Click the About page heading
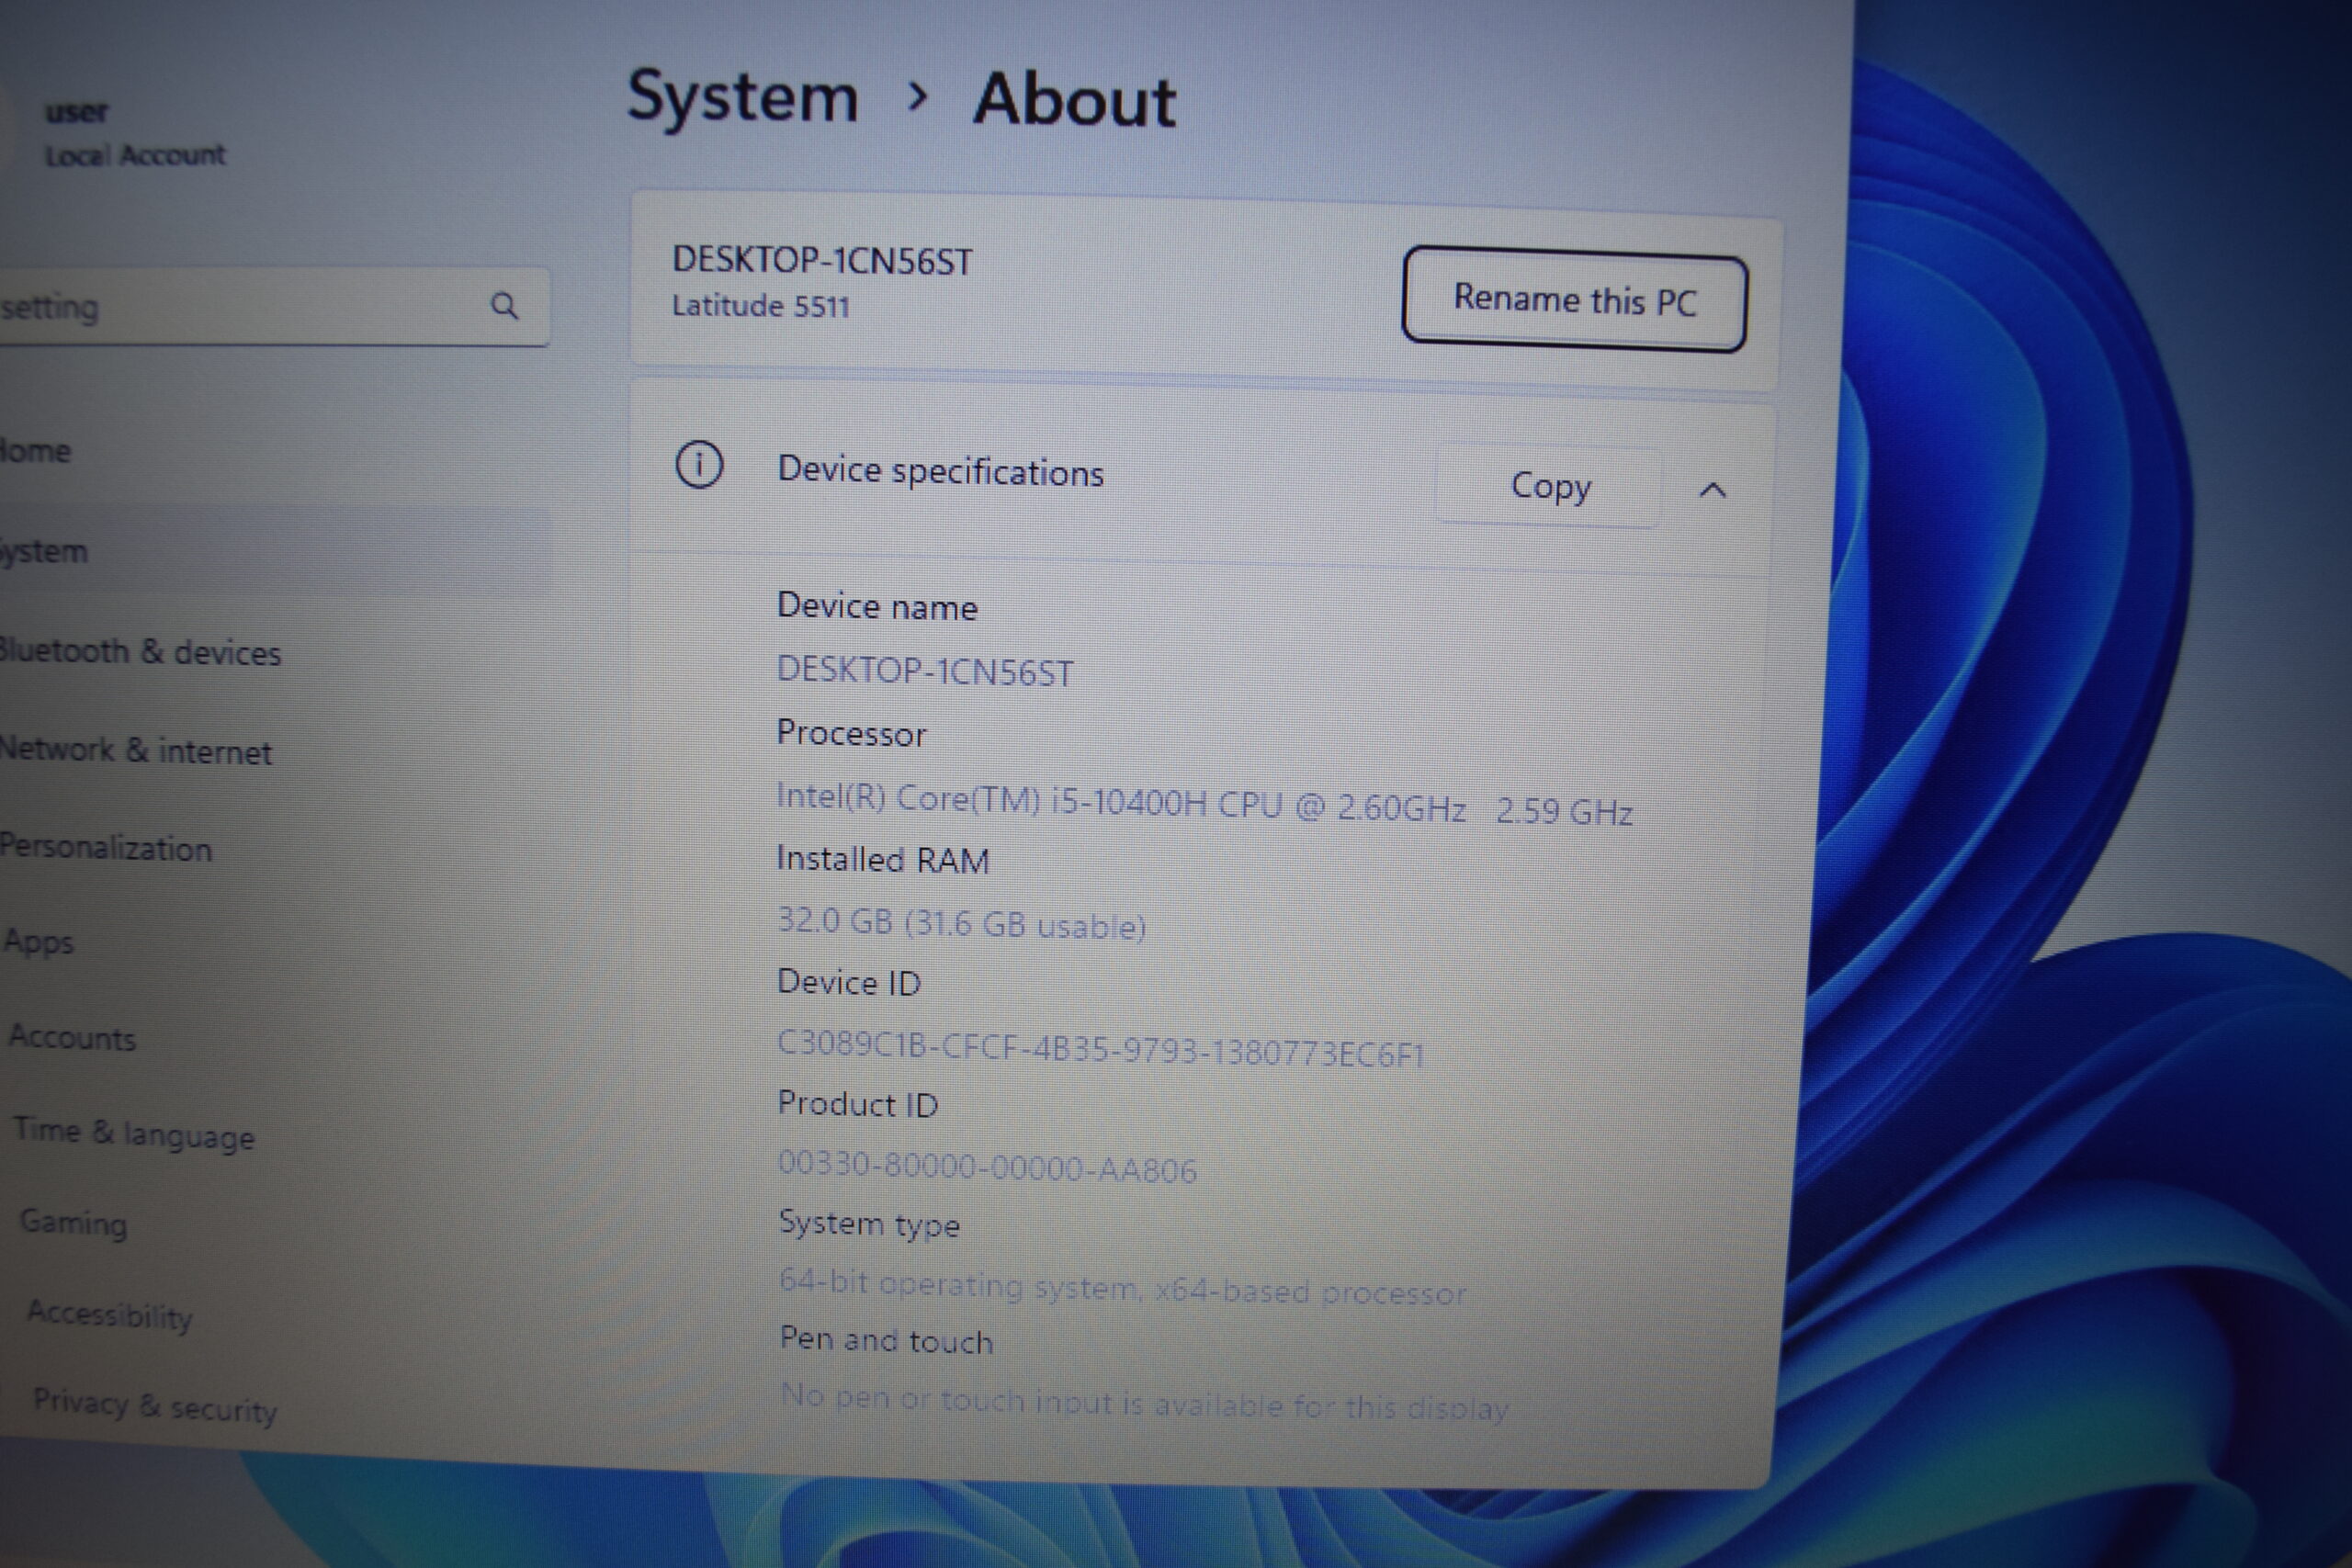Viewport: 2352px width, 1568px height. pos(1075,100)
